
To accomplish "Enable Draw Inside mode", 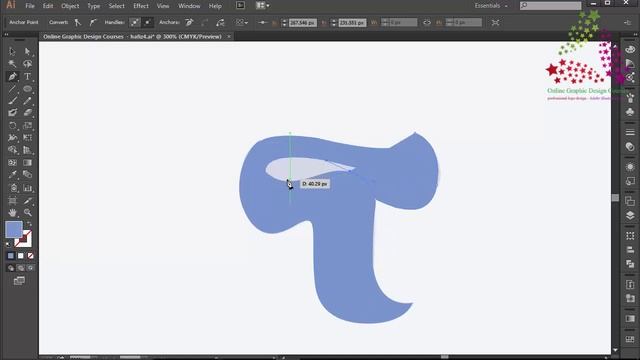I will (30, 268).
